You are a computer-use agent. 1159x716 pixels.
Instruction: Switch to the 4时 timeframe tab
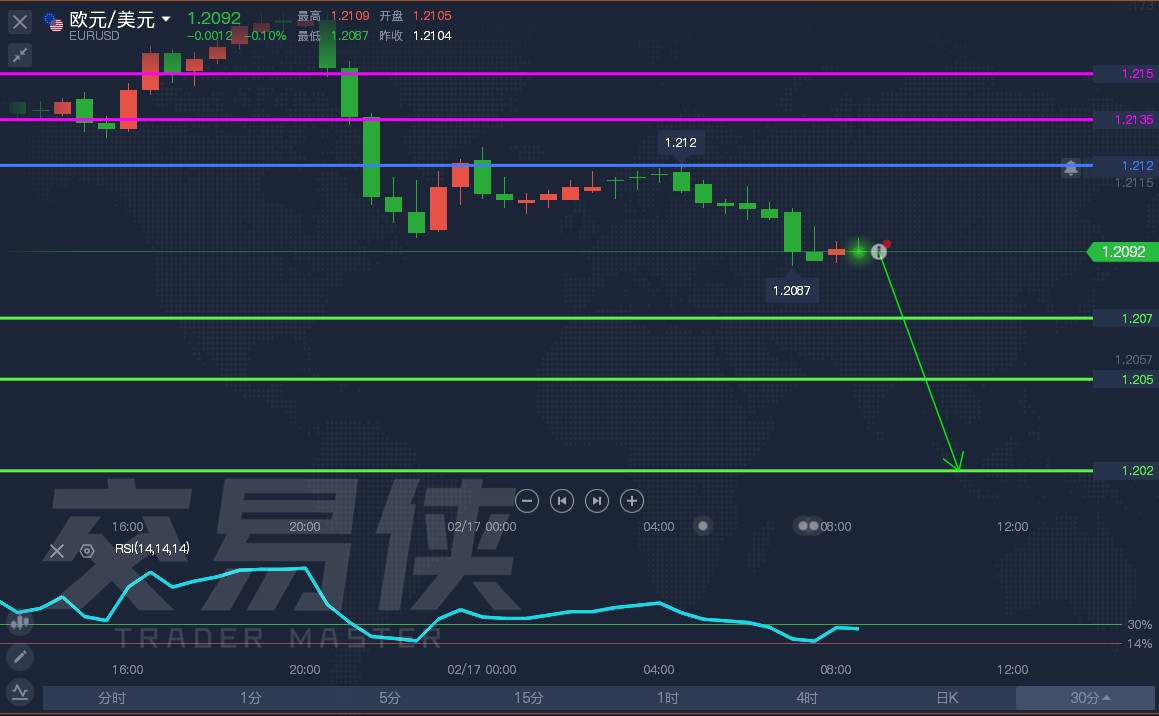tap(806, 698)
